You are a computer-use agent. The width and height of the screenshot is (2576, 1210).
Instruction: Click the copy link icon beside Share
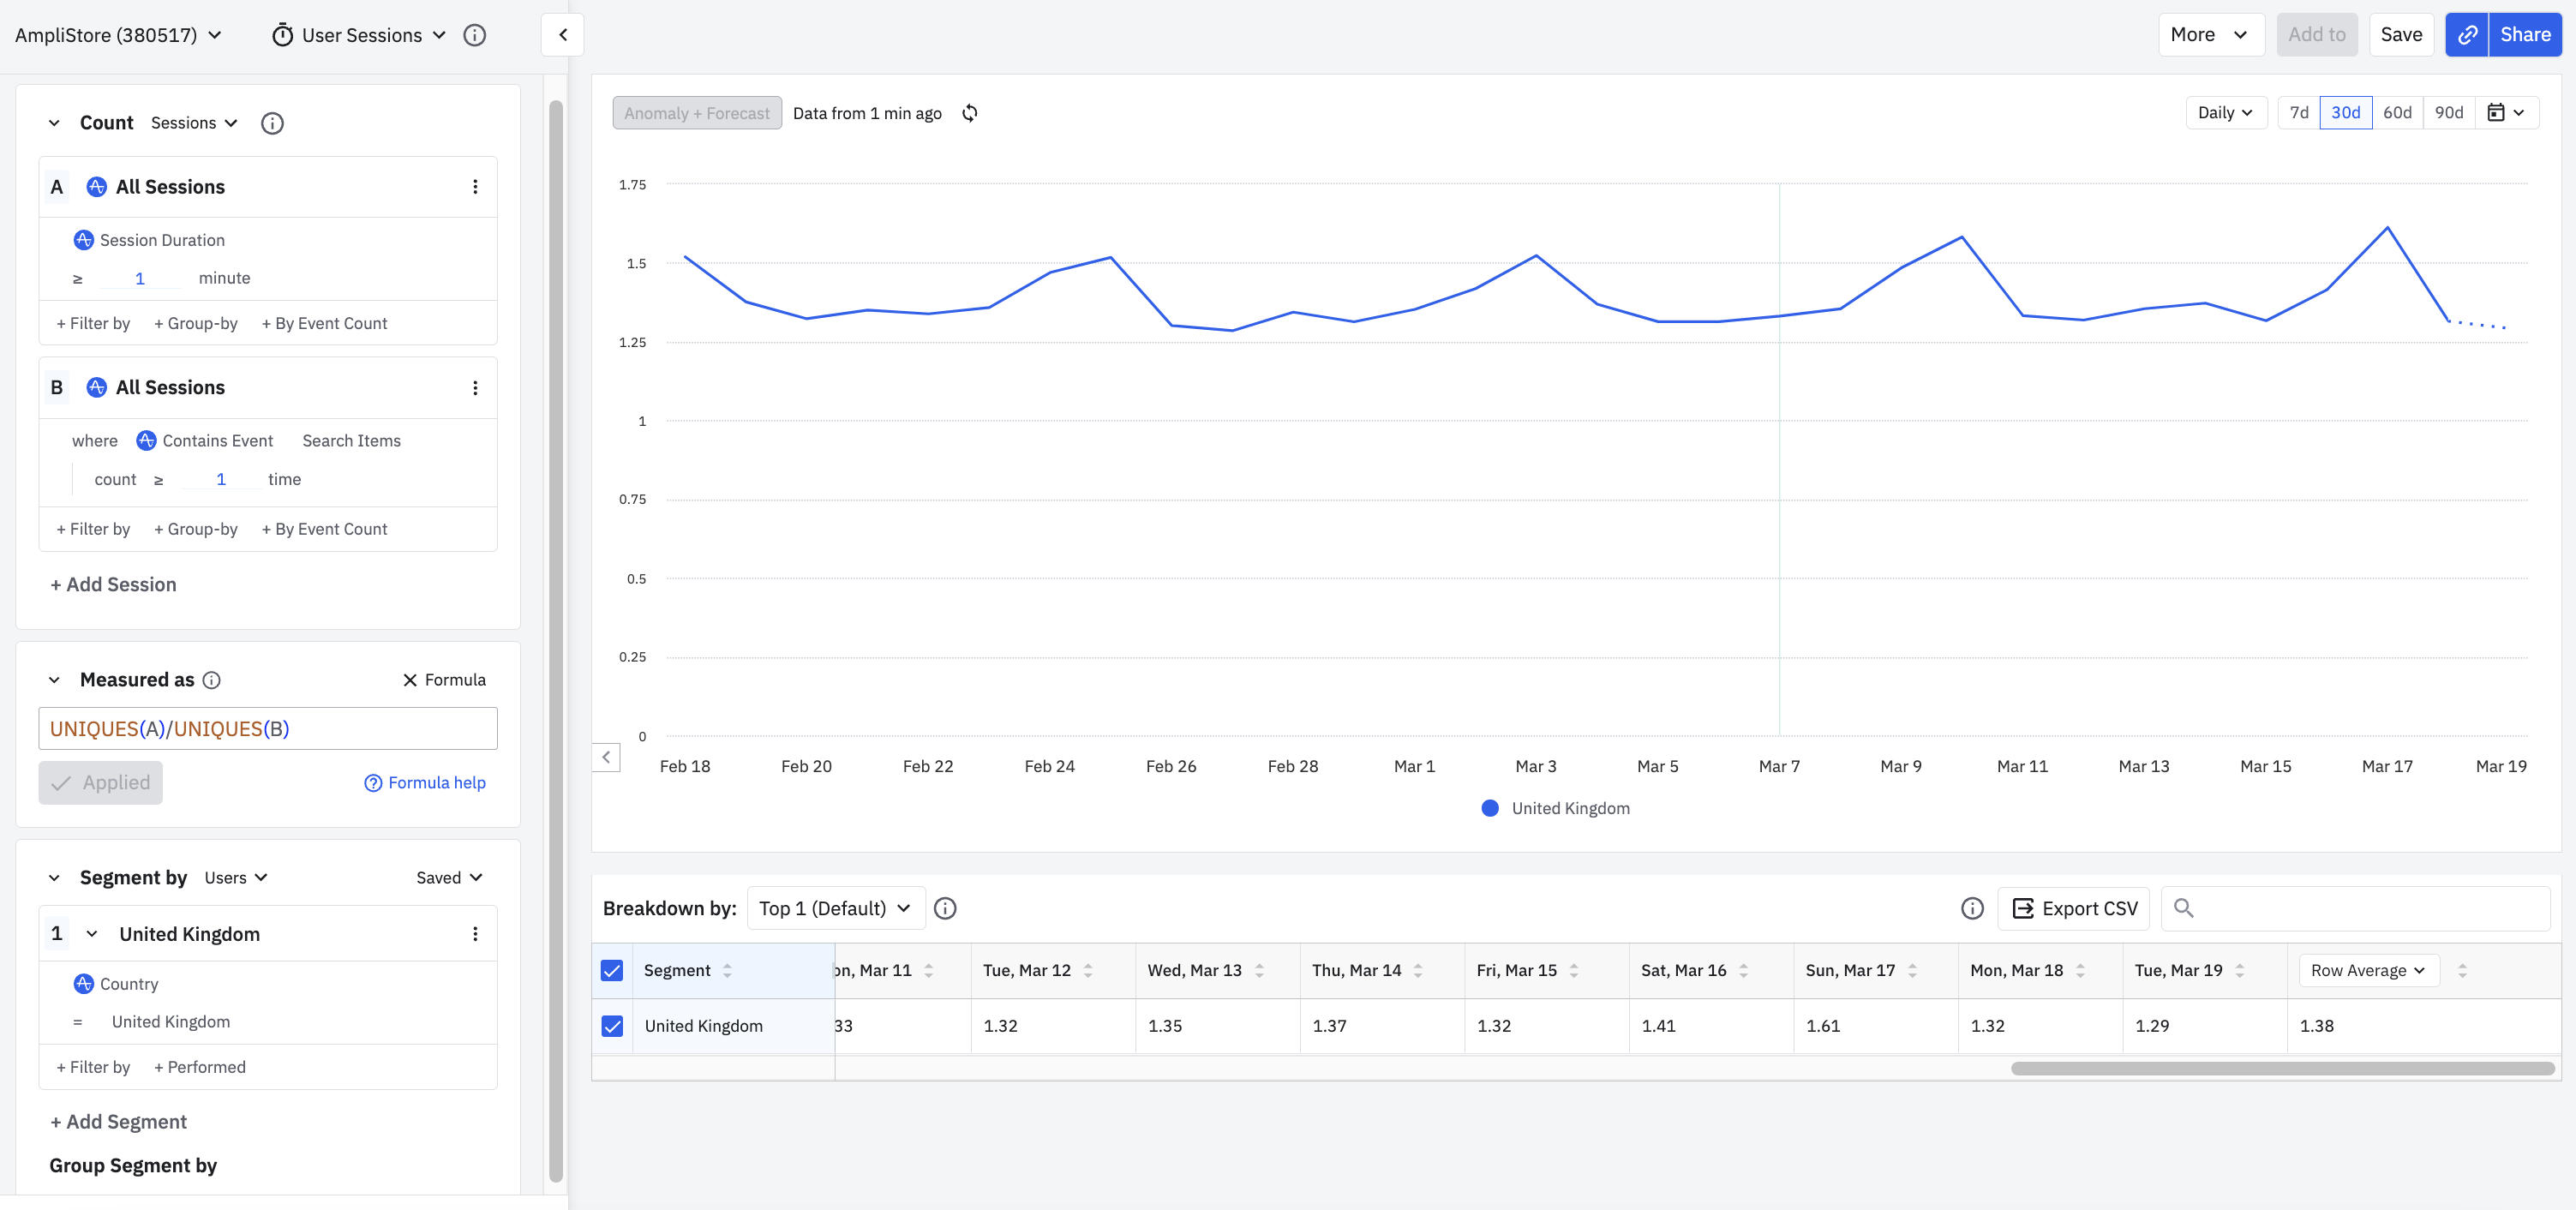tap(2466, 35)
